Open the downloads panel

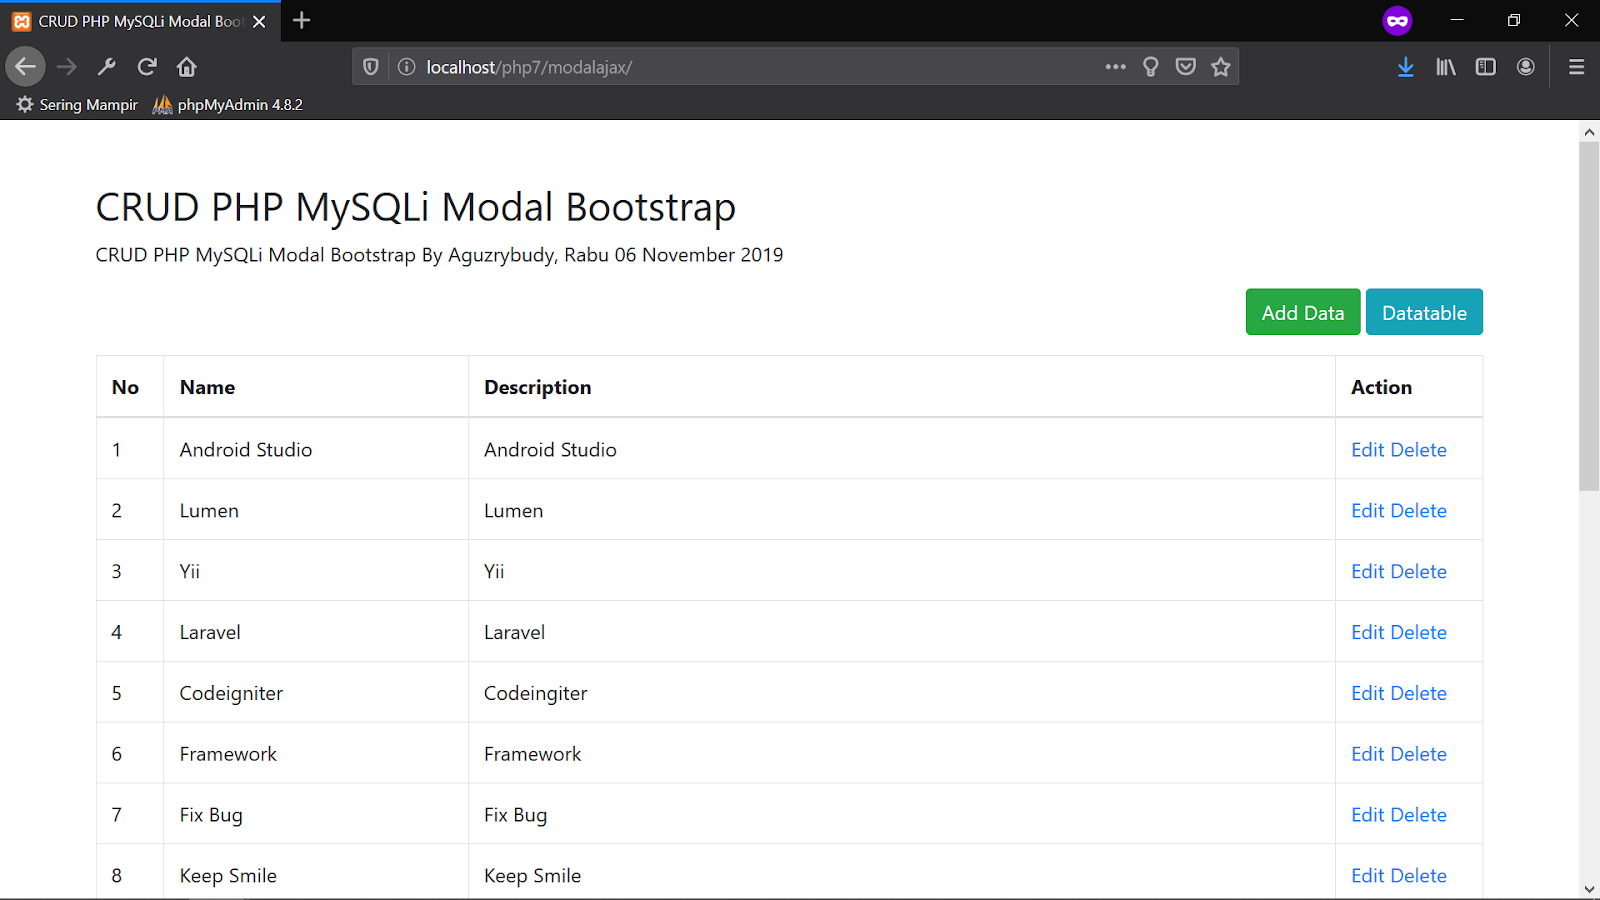click(1406, 67)
